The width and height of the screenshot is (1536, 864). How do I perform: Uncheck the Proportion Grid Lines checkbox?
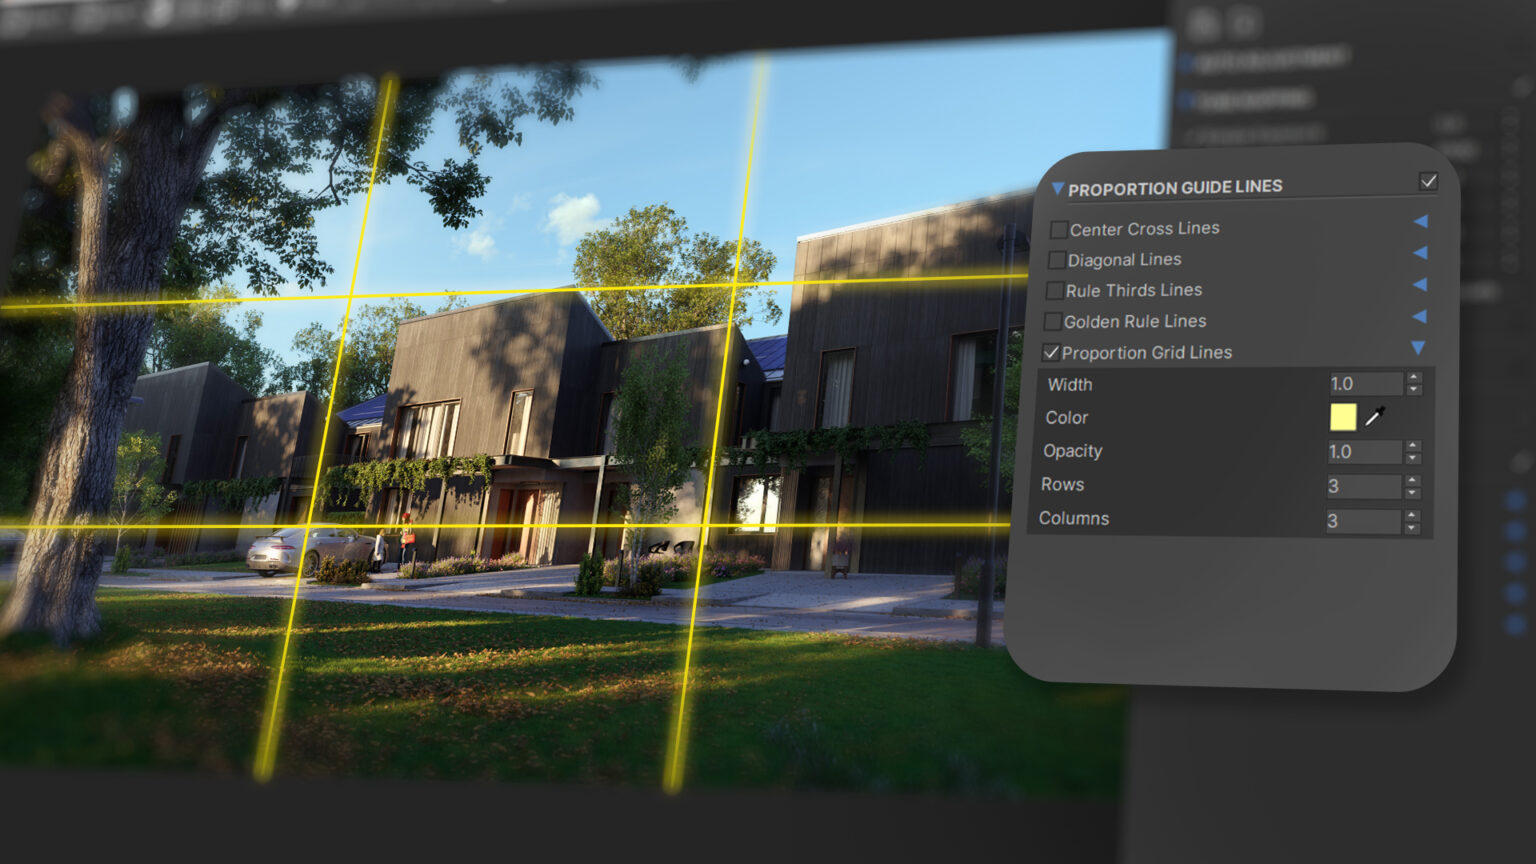[1050, 352]
